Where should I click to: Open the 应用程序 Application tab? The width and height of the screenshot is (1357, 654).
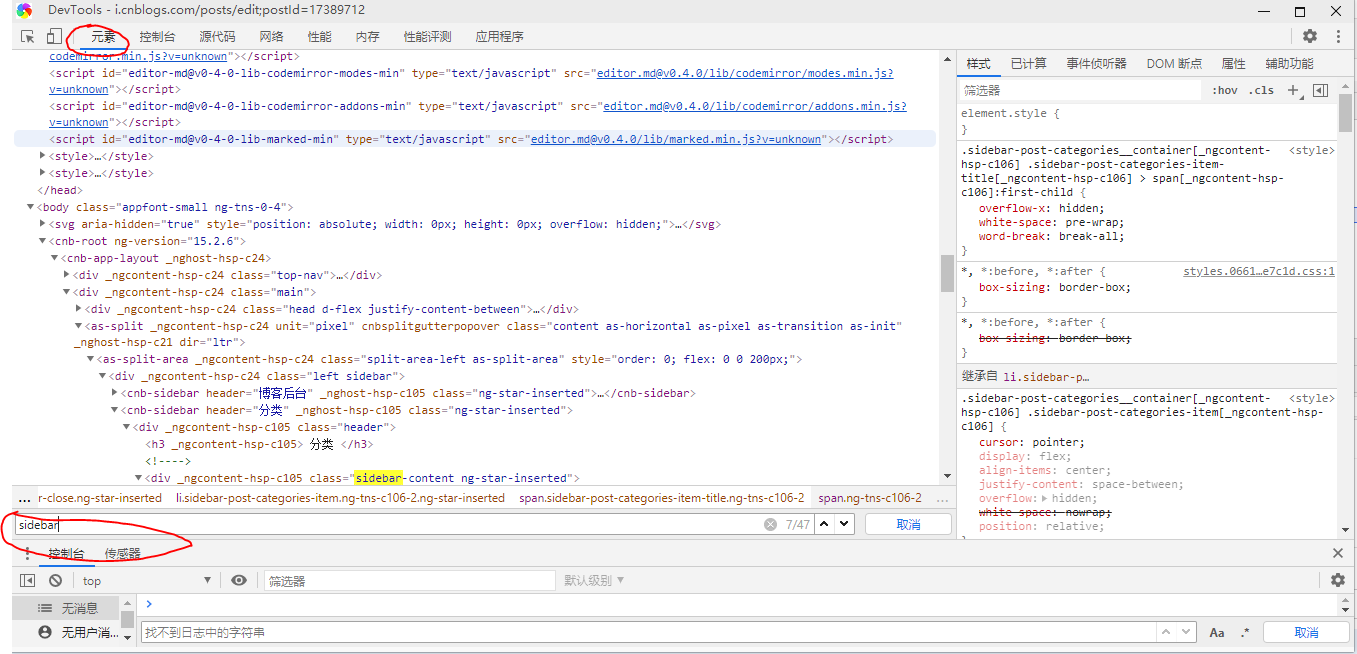(x=500, y=36)
